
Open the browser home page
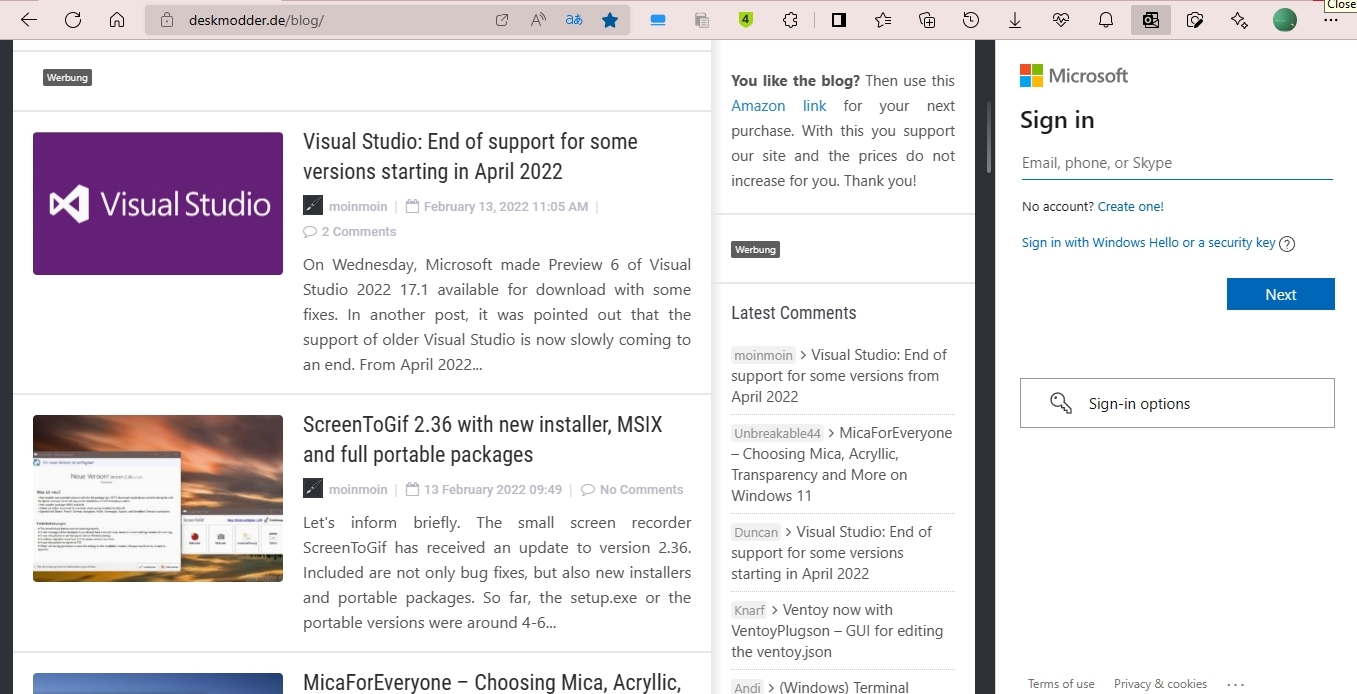pyautogui.click(x=117, y=20)
